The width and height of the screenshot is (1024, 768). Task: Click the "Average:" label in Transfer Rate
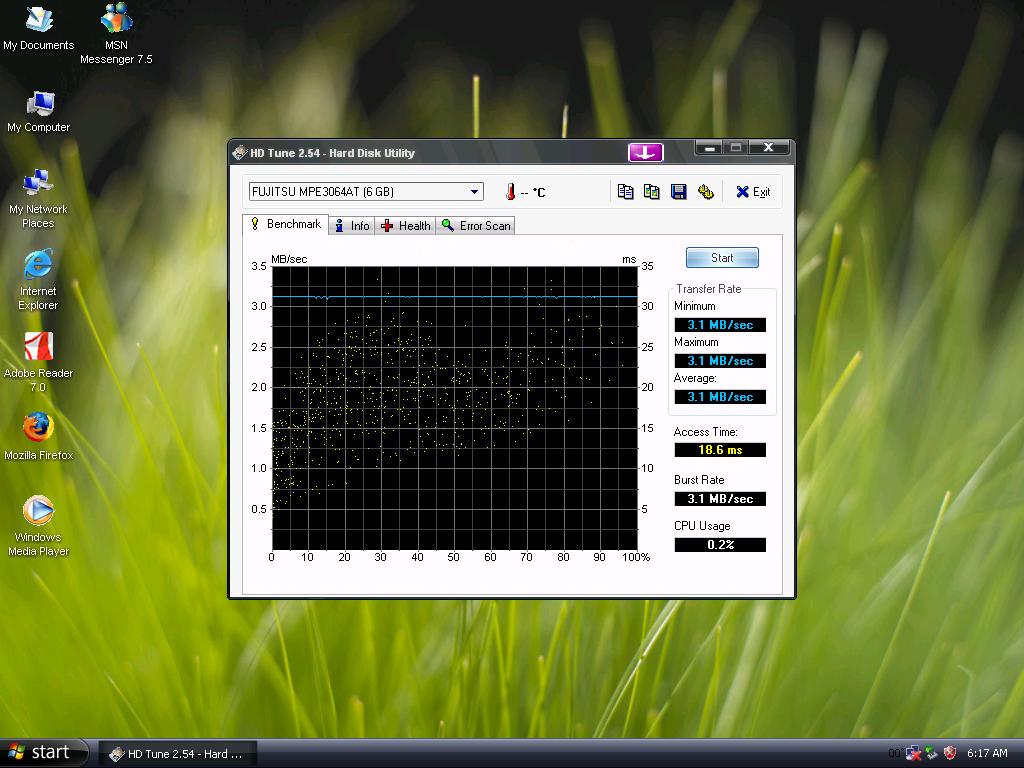coord(695,378)
